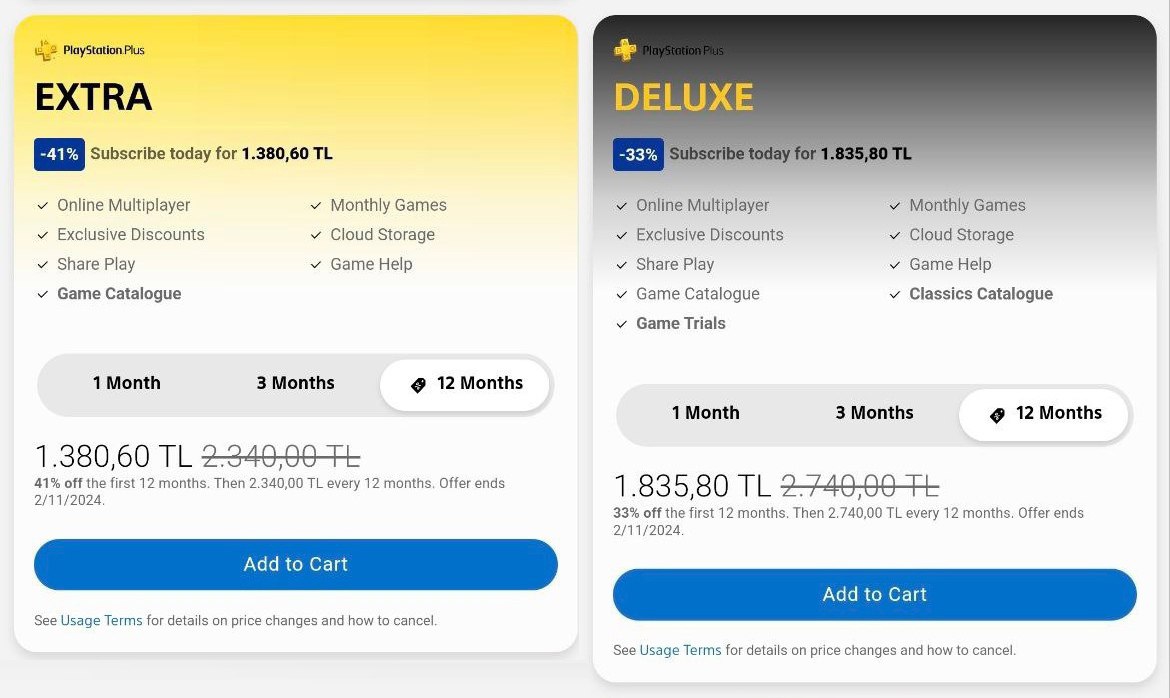1170x698 pixels.
Task: Select 1 Month duration for Extra plan
Action: [126, 383]
